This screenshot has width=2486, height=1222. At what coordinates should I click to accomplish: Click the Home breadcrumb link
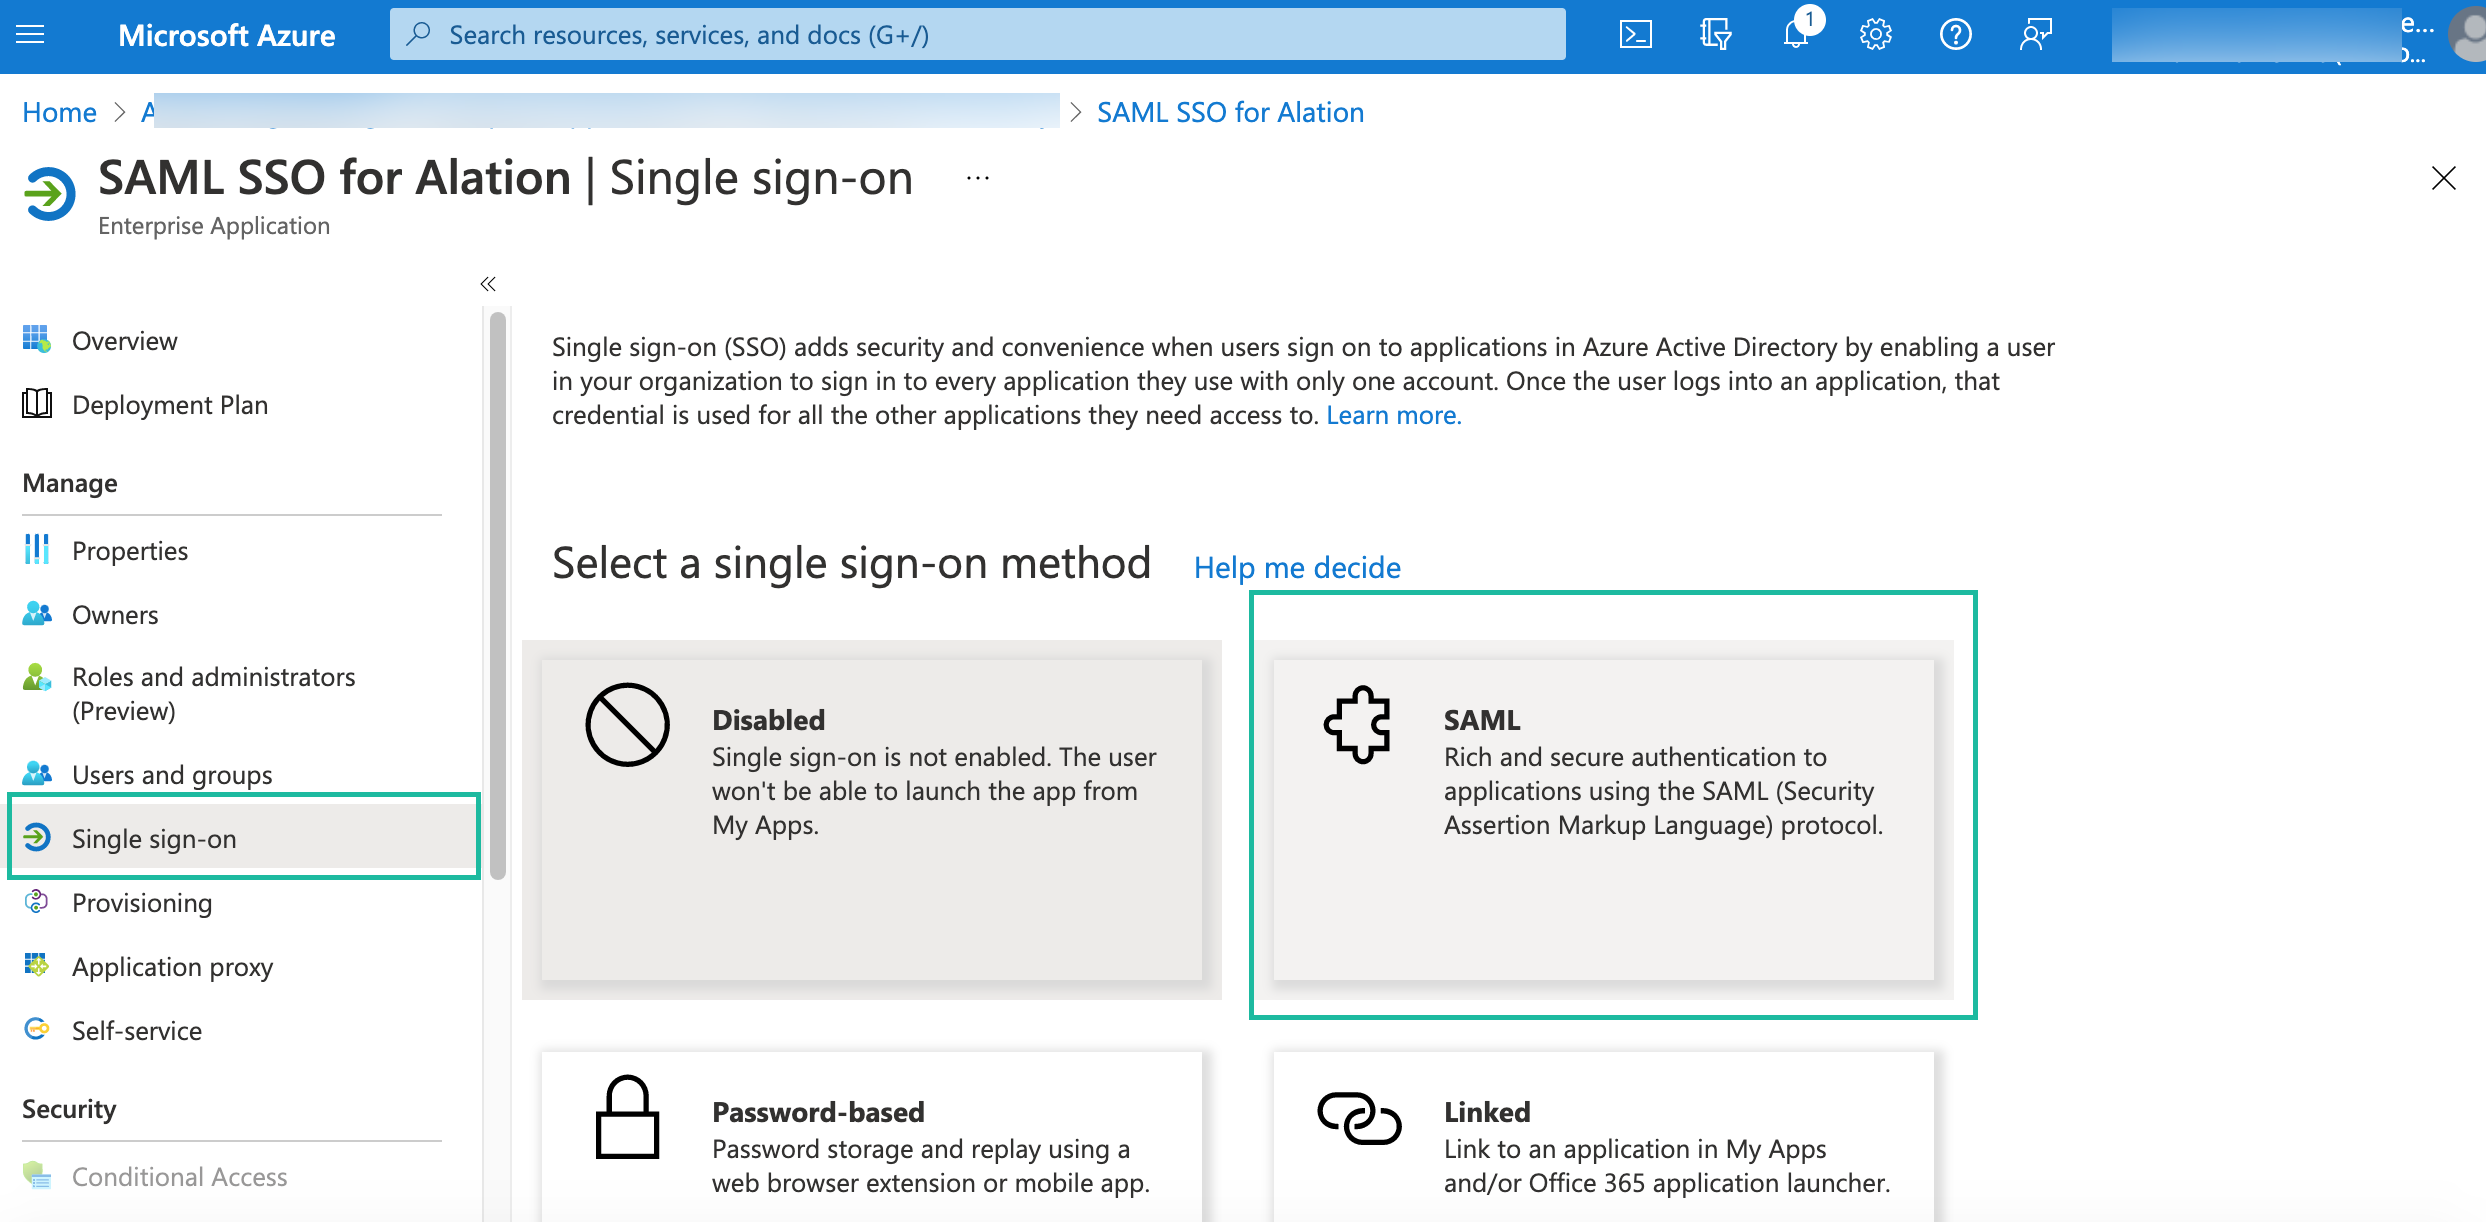(59, 112)
